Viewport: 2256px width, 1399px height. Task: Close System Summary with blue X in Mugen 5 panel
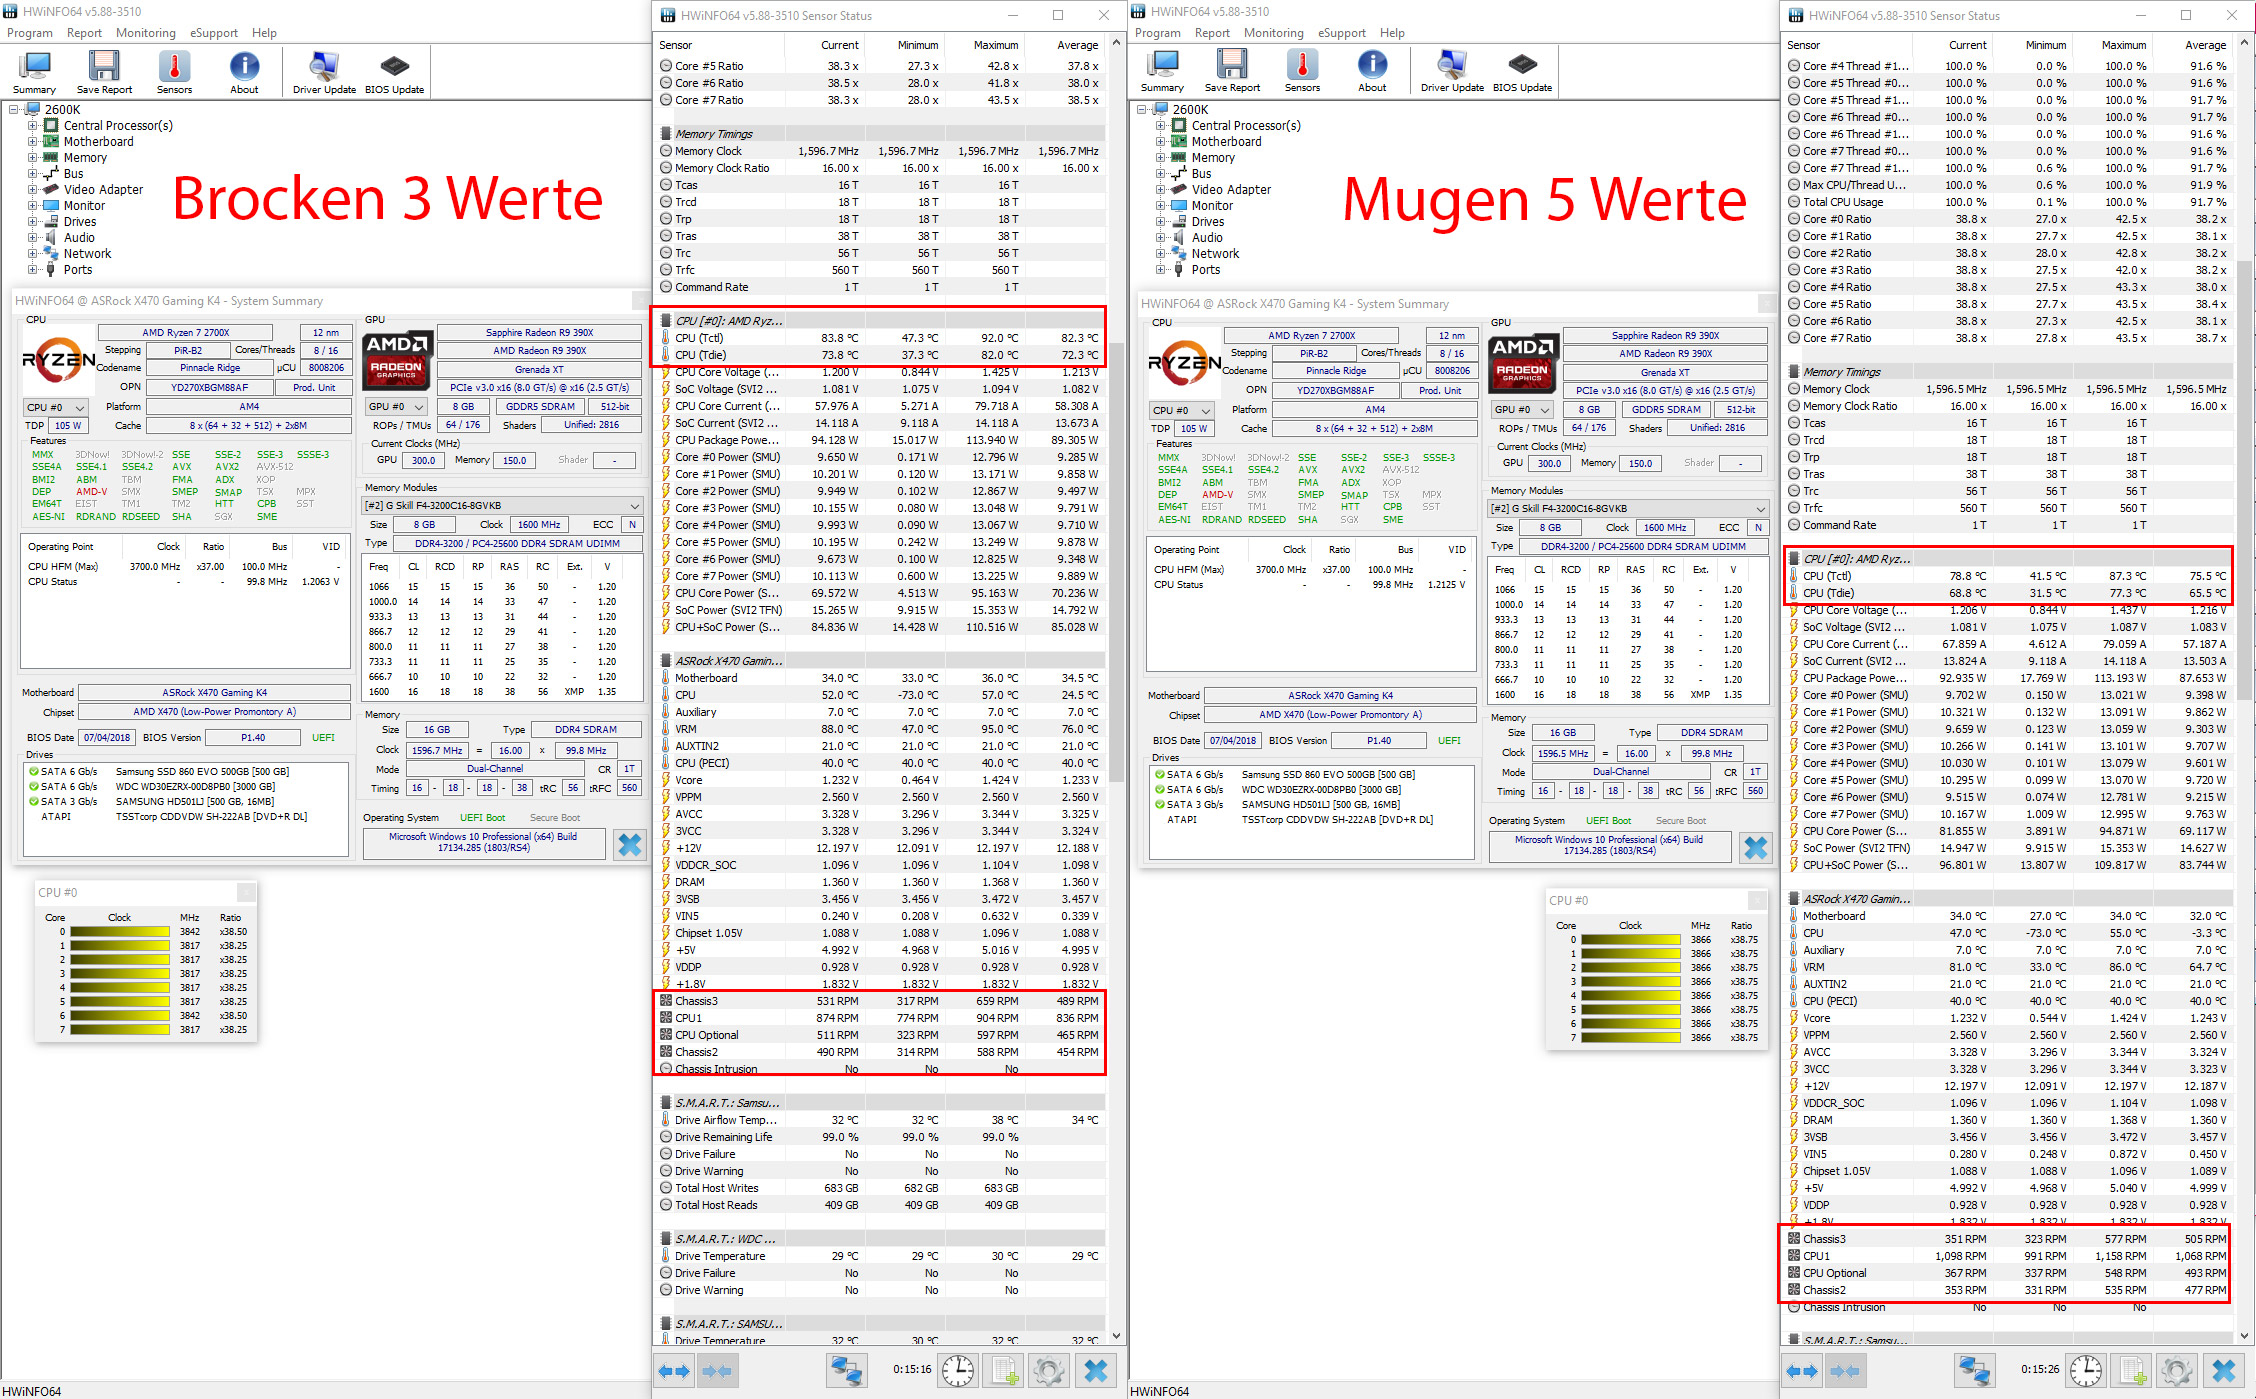click(1756, 848)
